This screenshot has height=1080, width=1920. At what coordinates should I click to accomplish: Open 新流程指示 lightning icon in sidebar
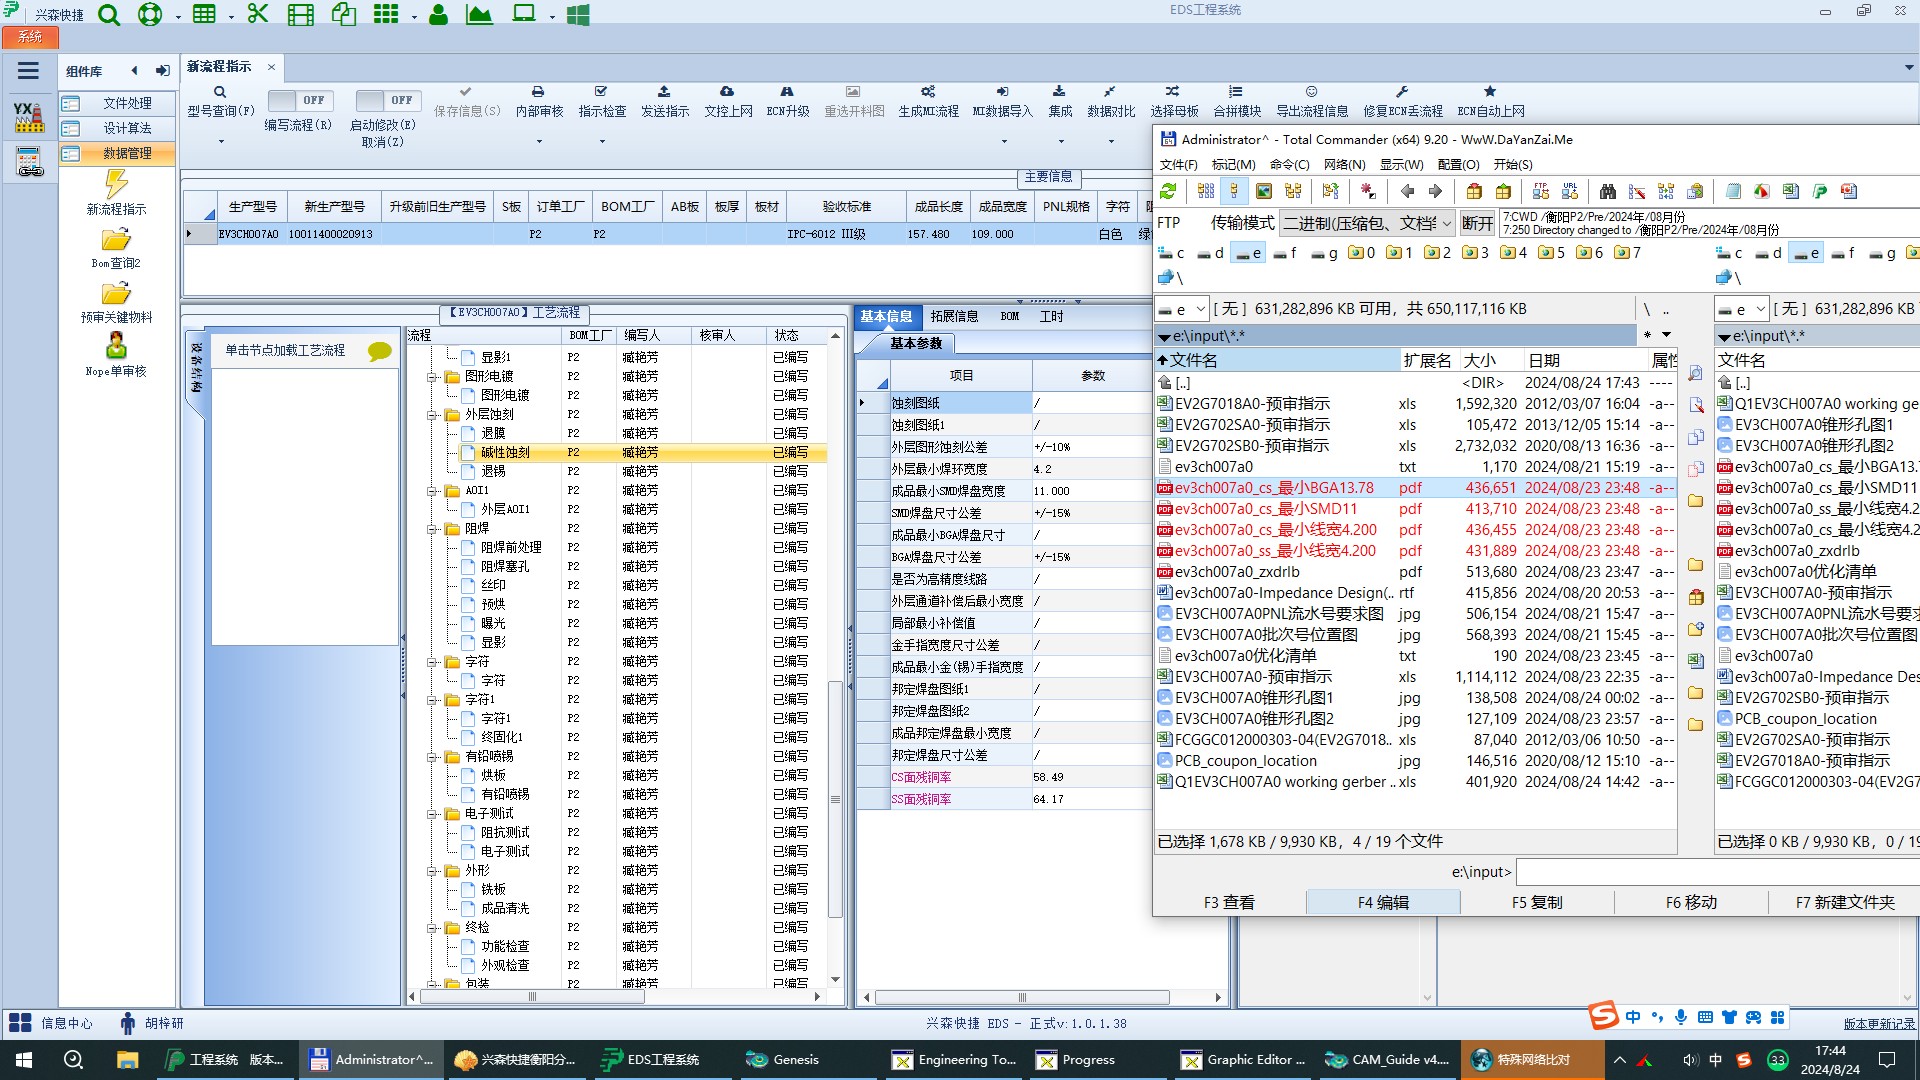(x=116, y=184)
